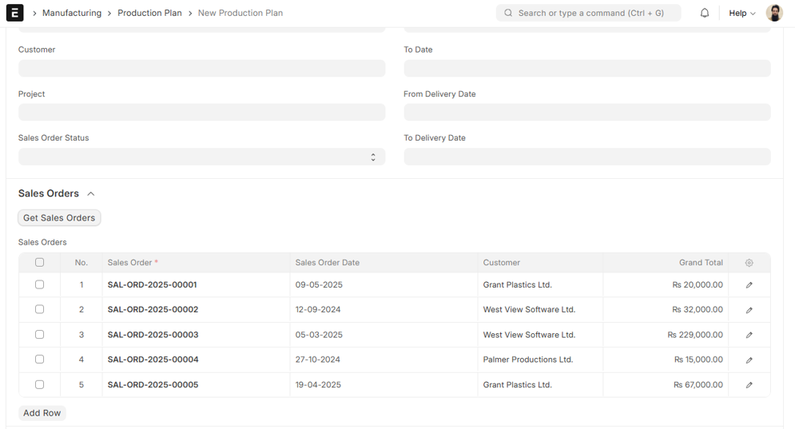This screenshot has width=795, height=429.
Task: Open table column settings gear icon
Action: (749, 263)
